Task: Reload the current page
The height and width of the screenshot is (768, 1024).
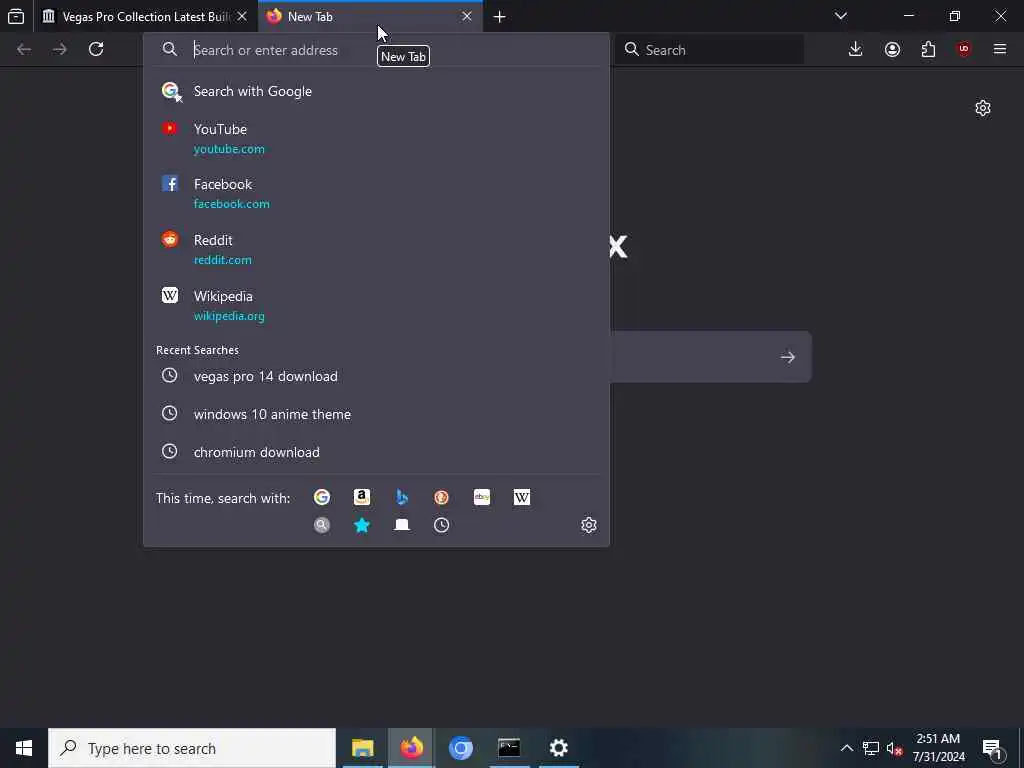Action: pyautogui.click(x=96, y=50)
